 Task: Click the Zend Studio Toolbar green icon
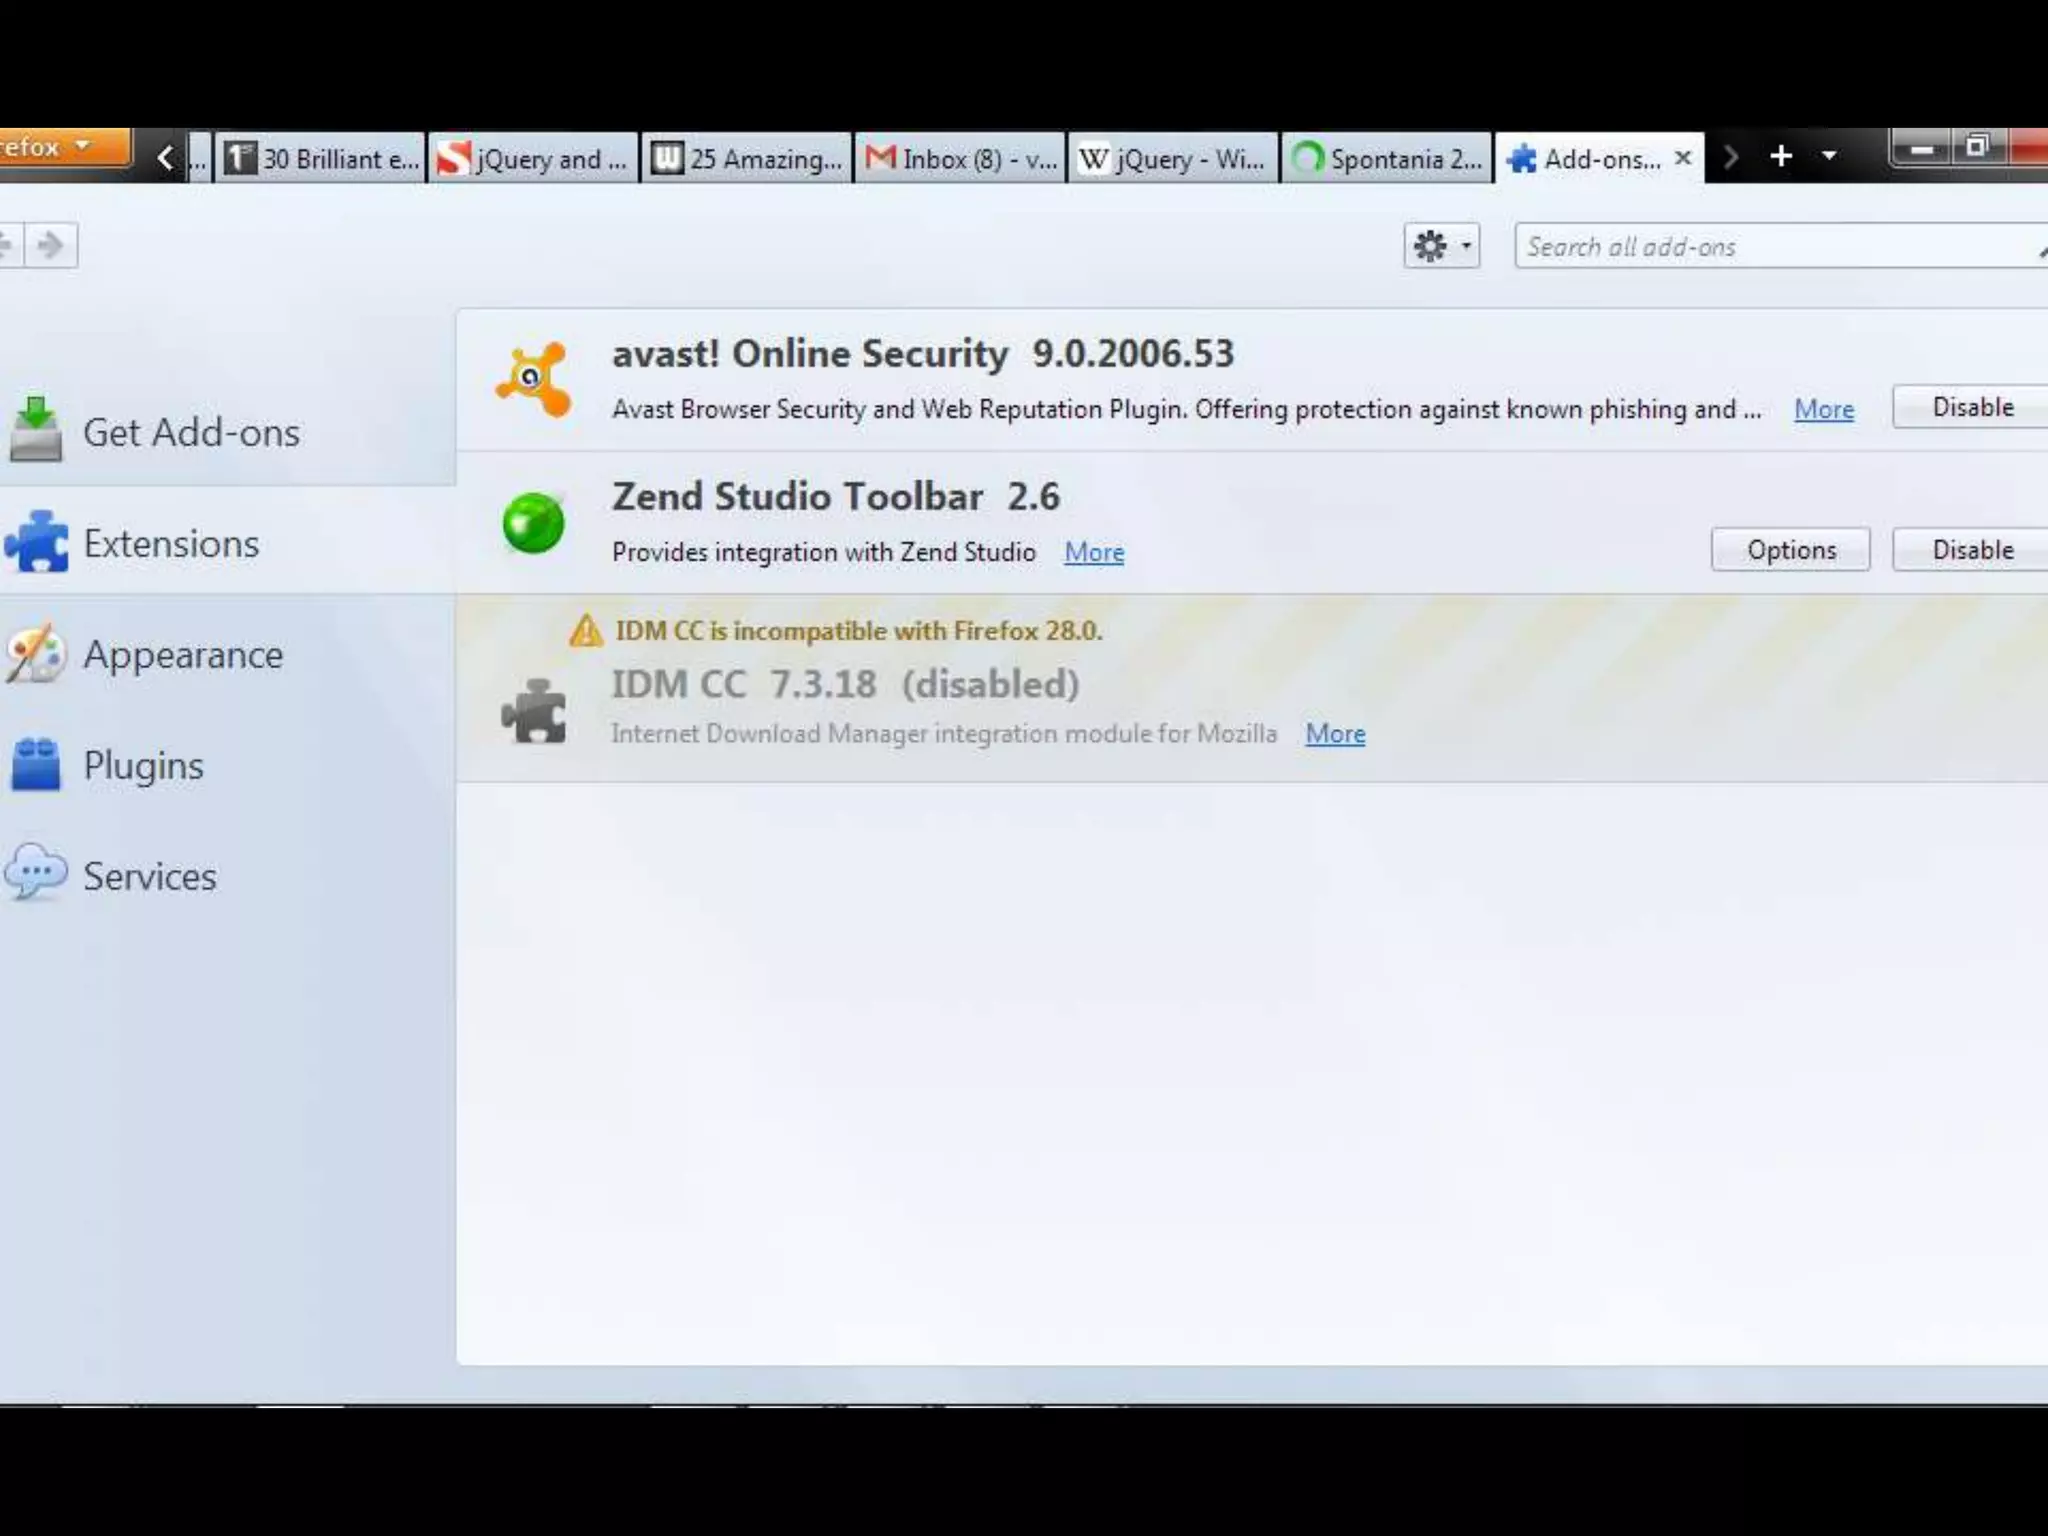click(533, 522)
